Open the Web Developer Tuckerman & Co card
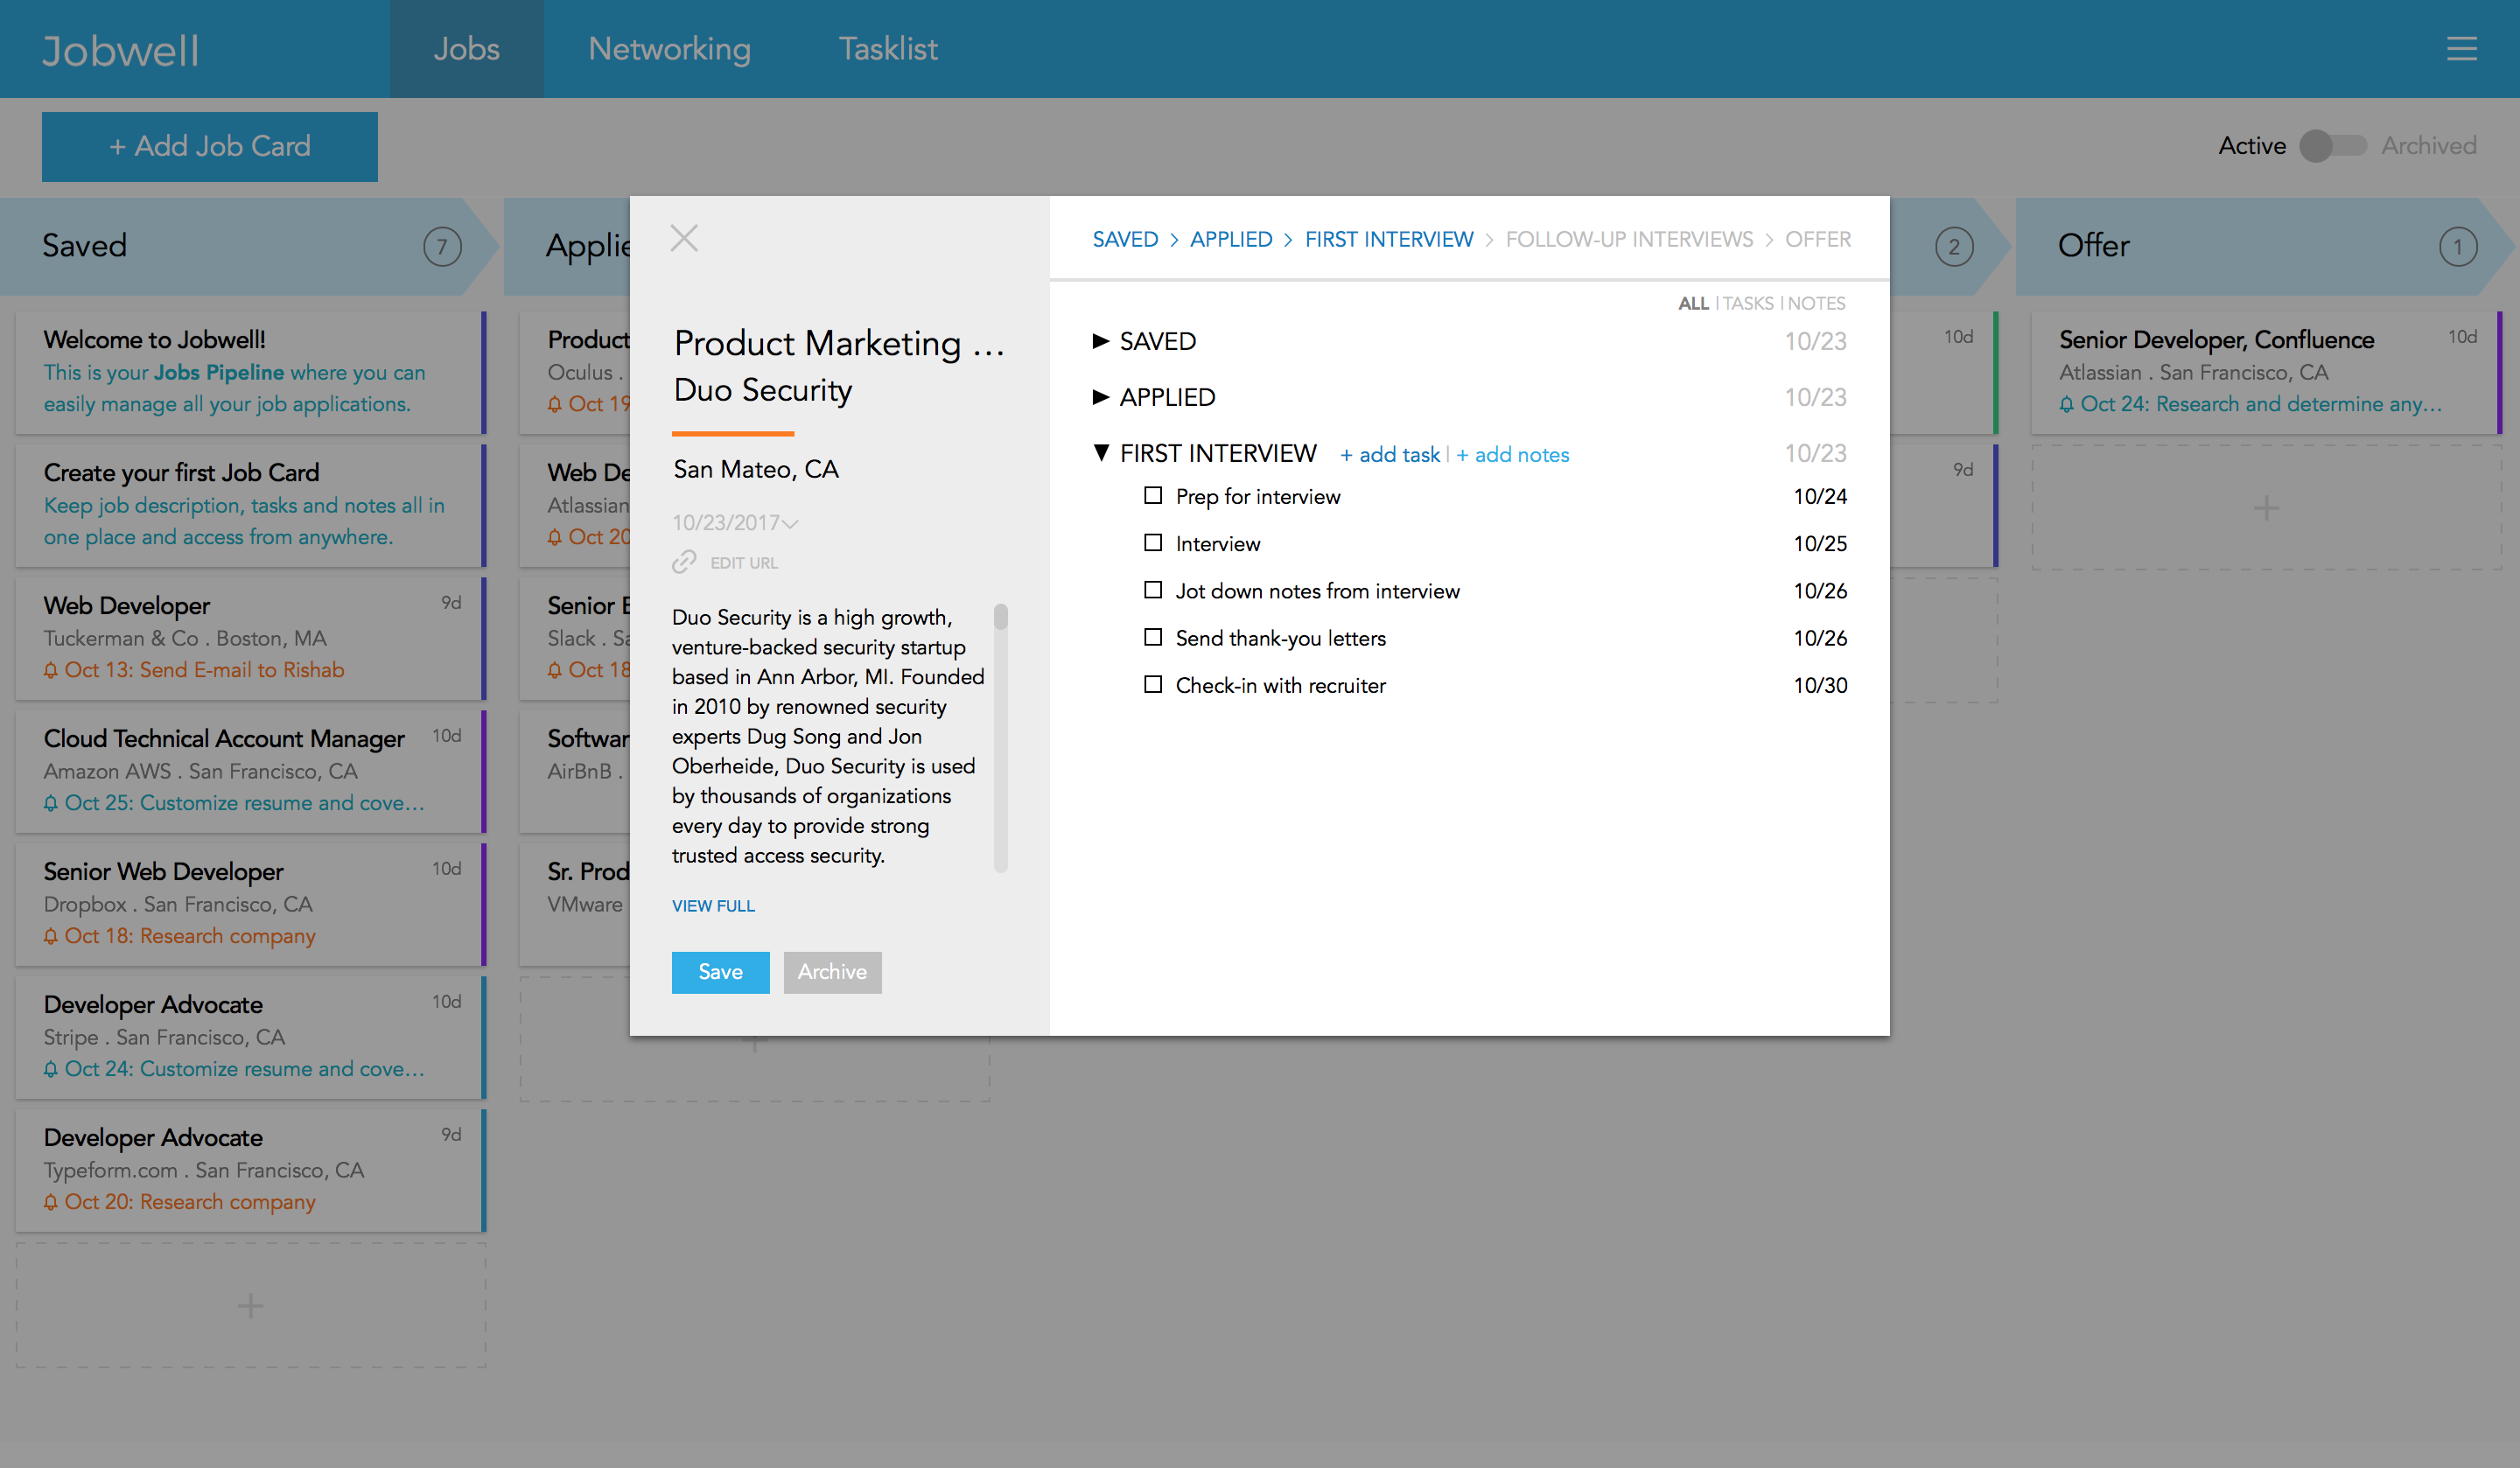The height and width of the screenshot is (1468, 2520). [x=251, y=638]
